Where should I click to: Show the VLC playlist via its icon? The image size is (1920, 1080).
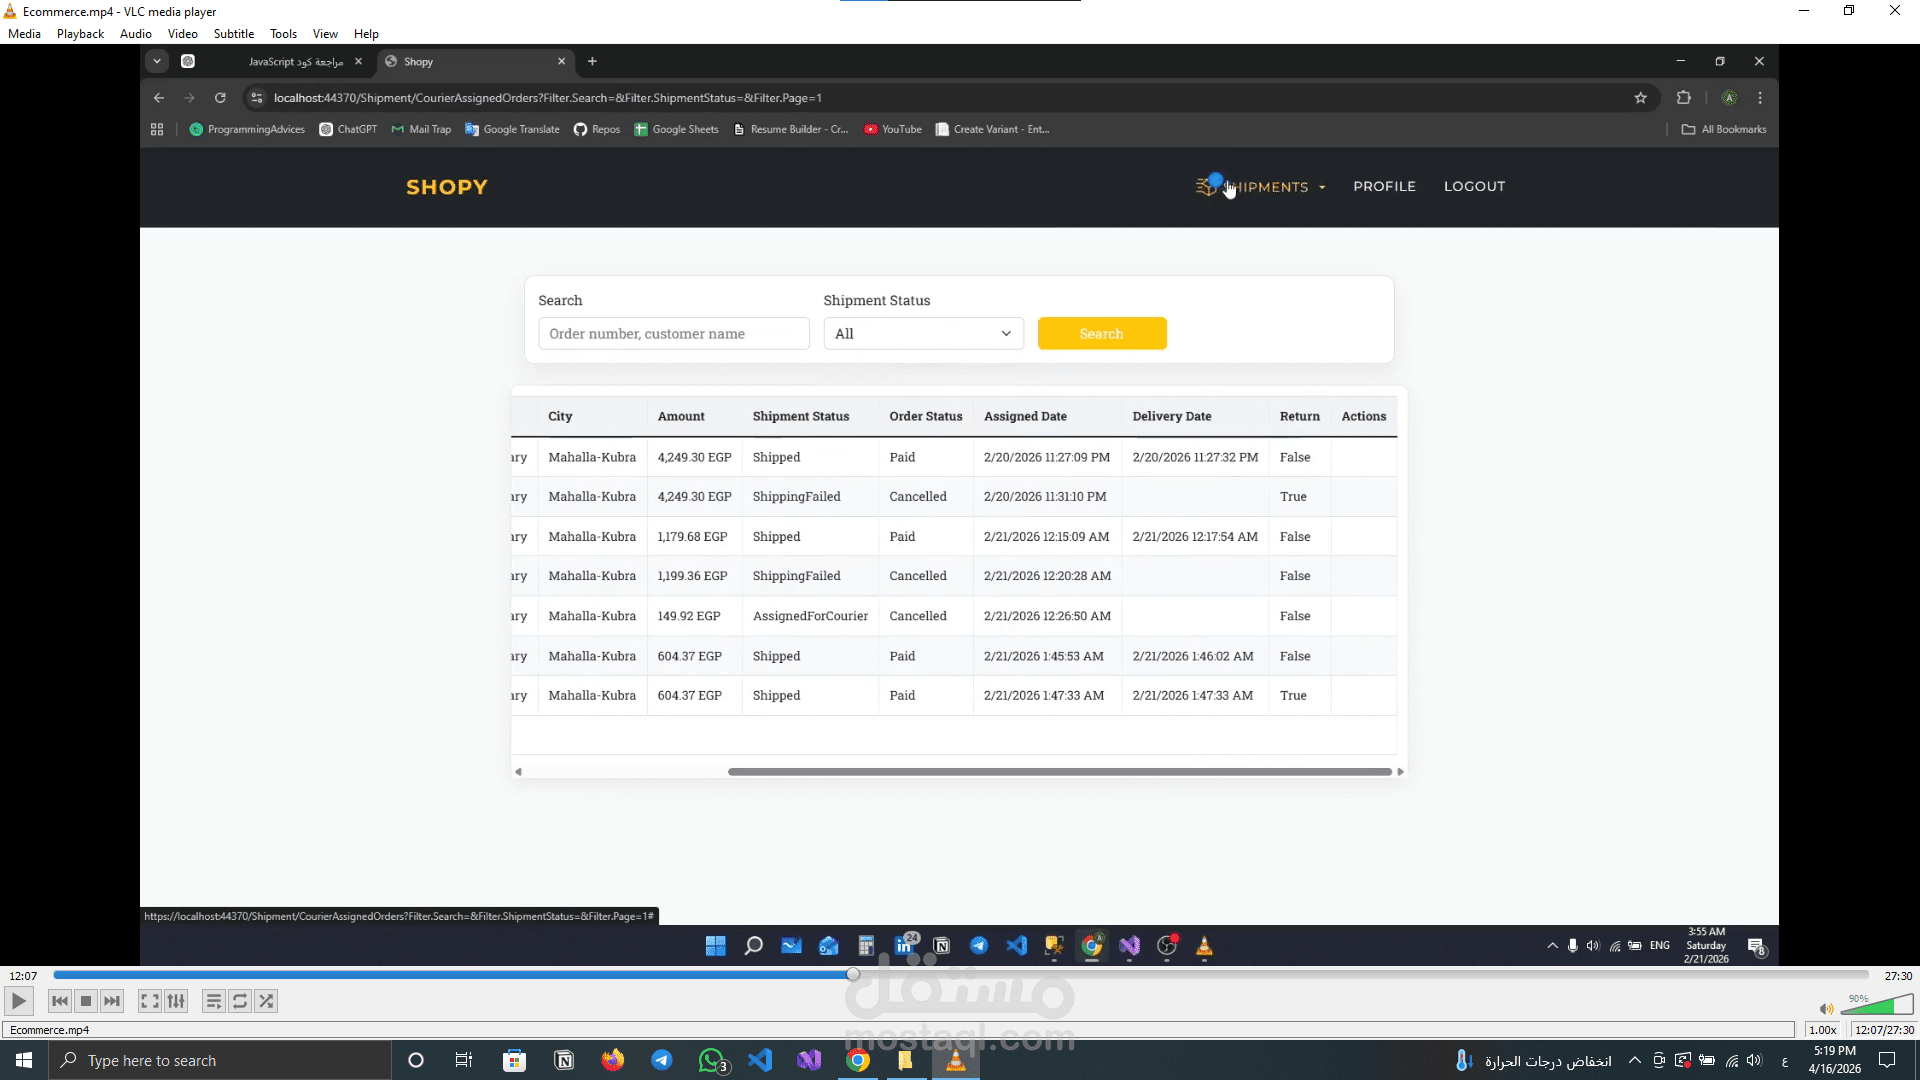pos(213,1001)
